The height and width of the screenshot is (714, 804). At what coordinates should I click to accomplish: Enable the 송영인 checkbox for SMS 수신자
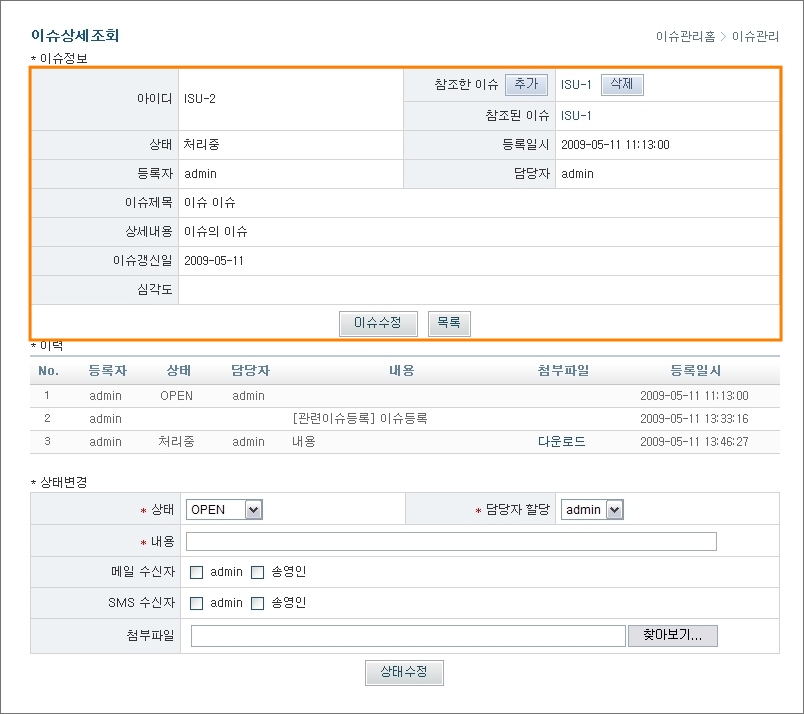tap(257, 604)
